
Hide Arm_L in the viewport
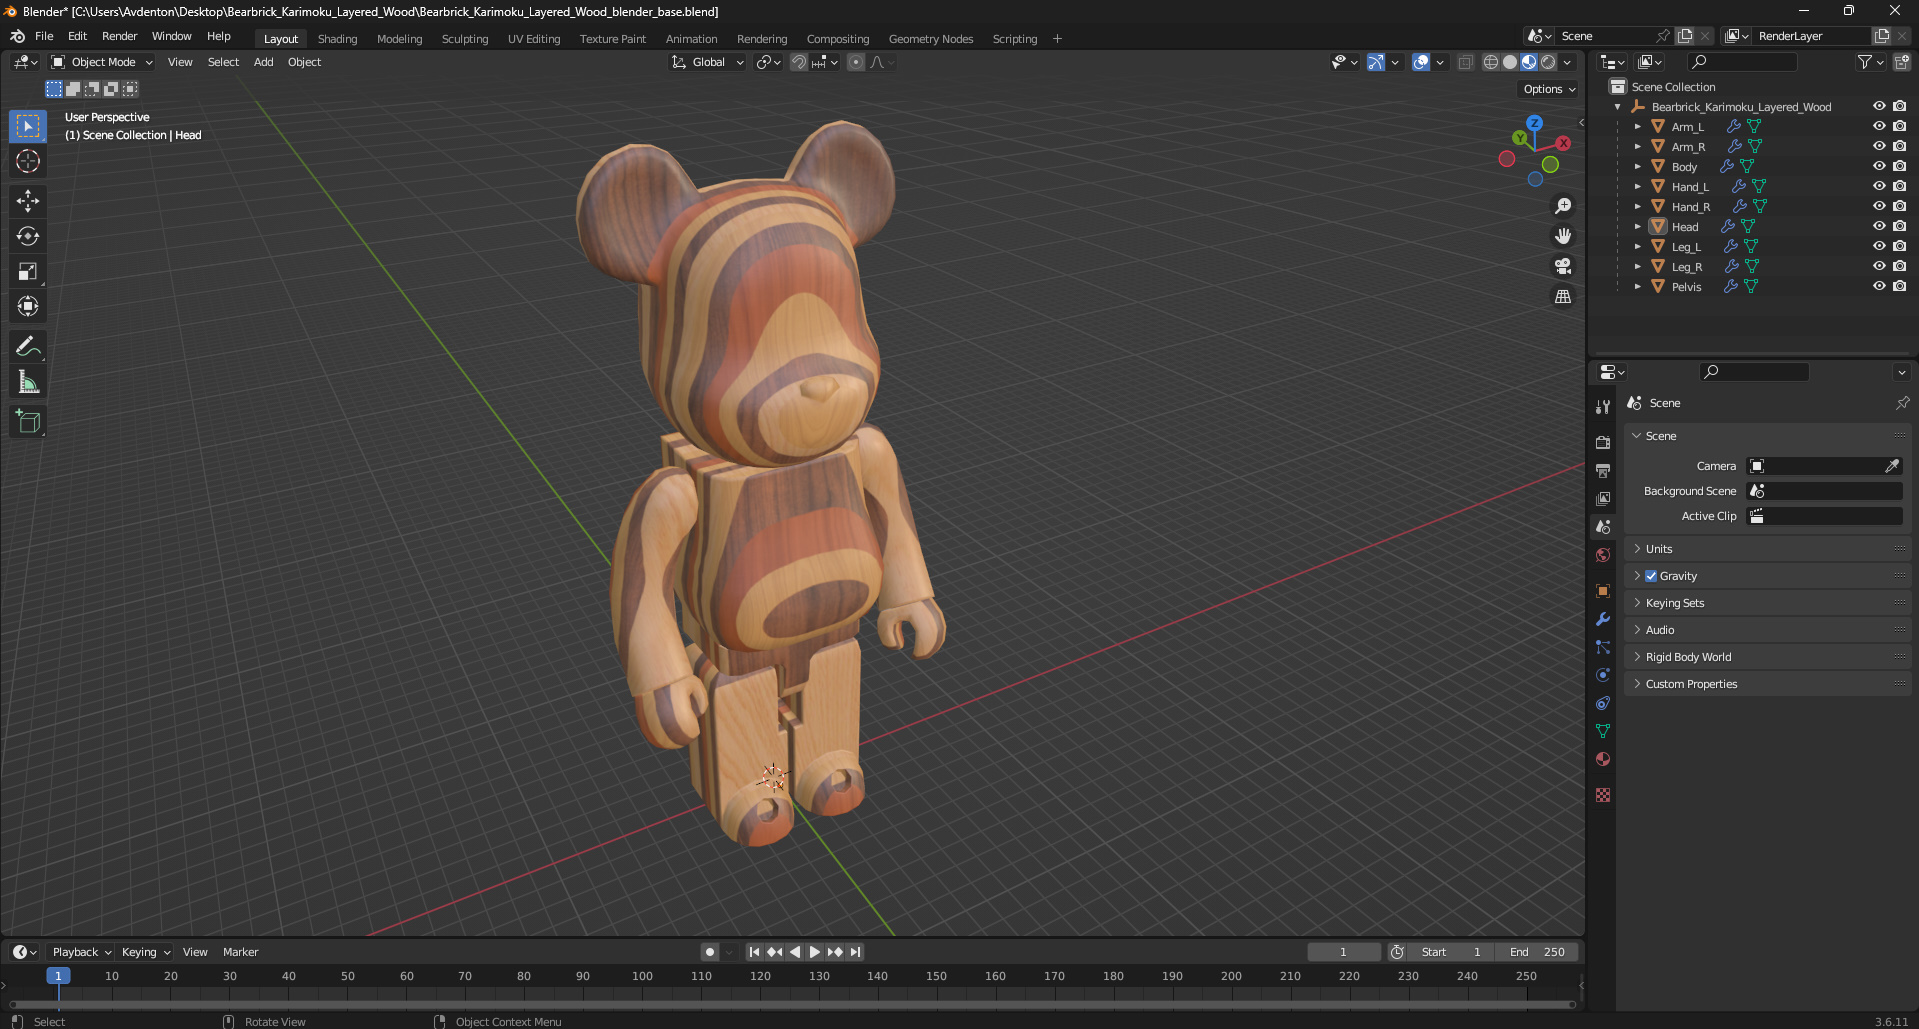coord(1879,126)
